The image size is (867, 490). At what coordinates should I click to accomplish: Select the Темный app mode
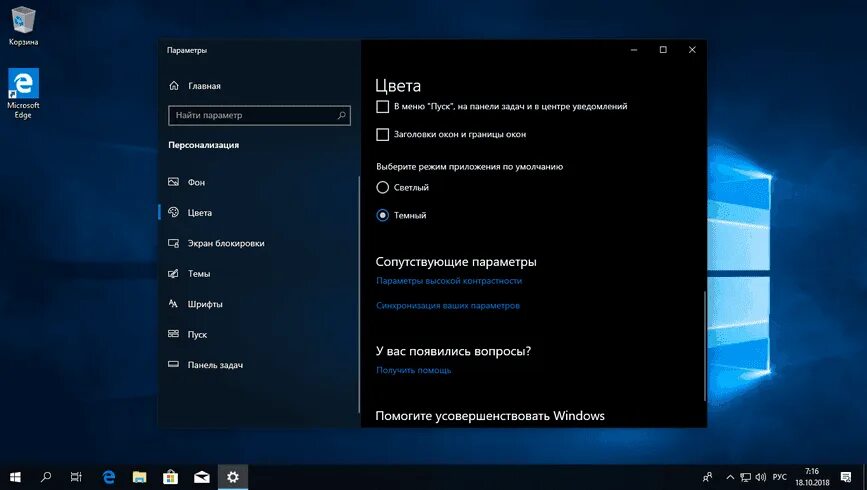[383, 215]
